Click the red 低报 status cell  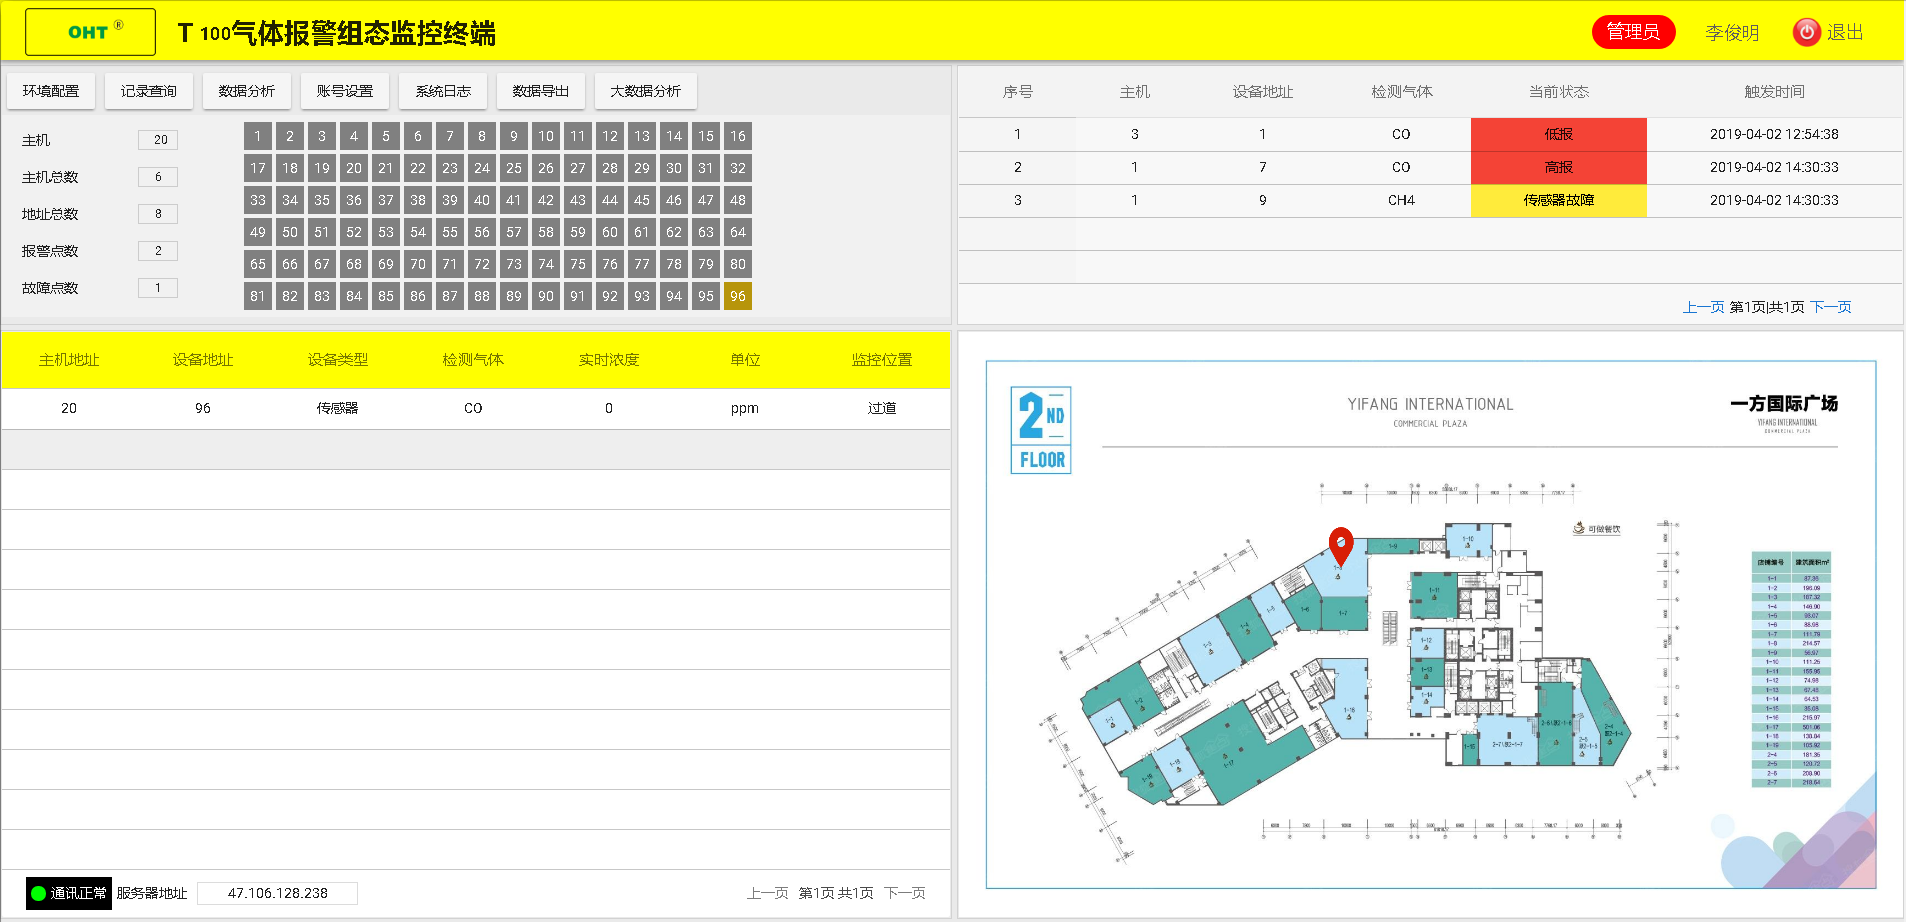pos(1558,134)
